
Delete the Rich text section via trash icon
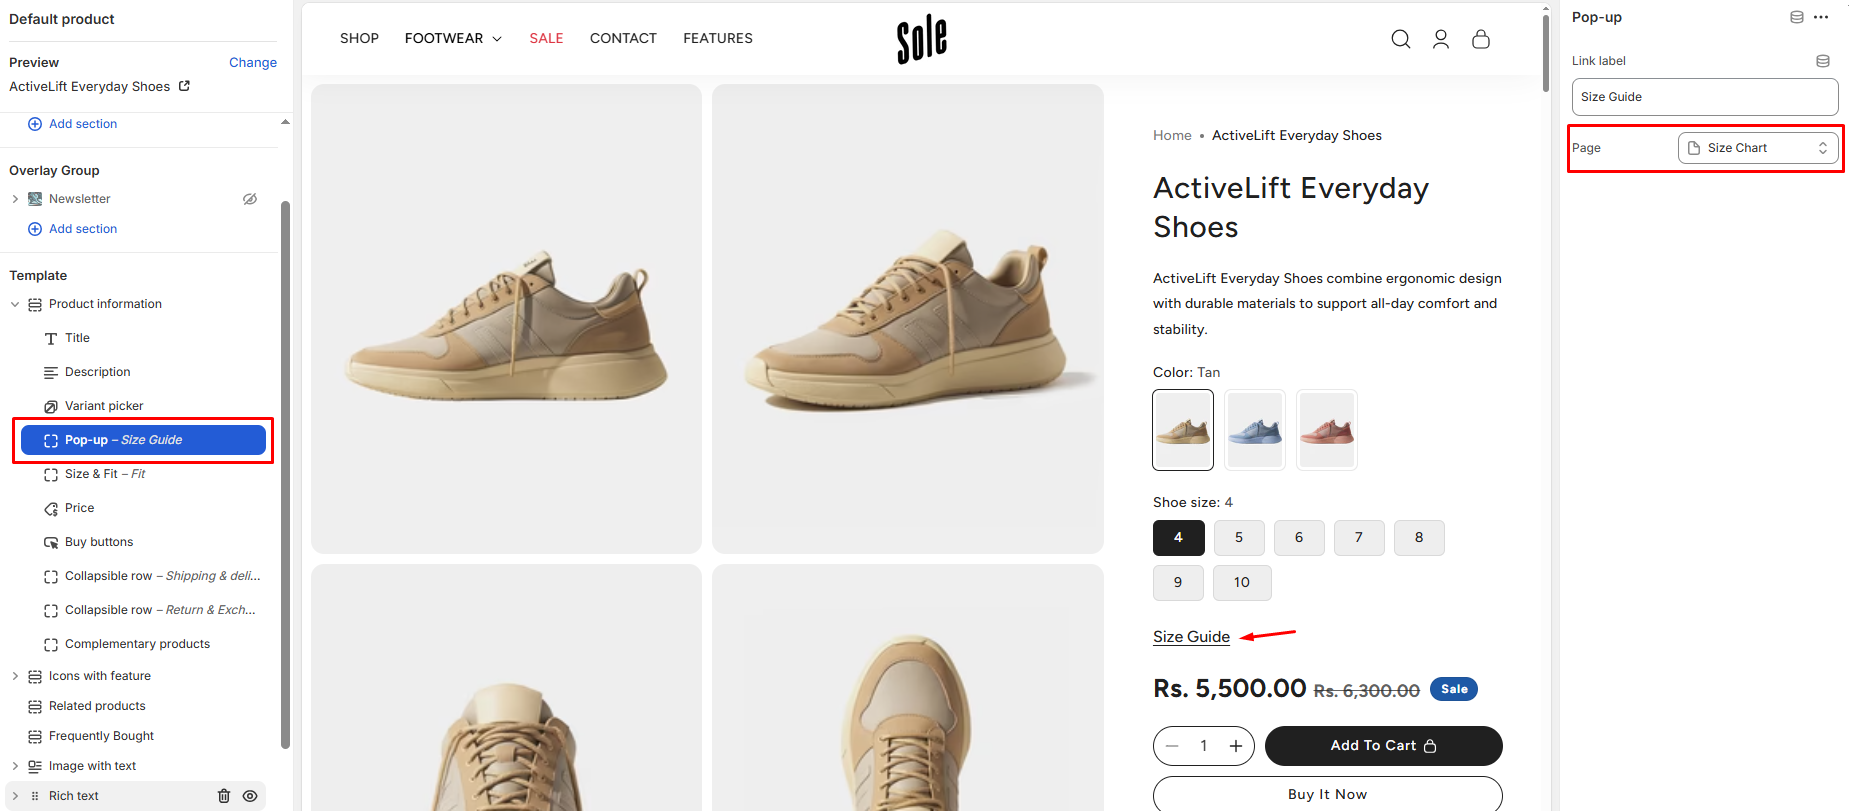click(x=224, y=796)
